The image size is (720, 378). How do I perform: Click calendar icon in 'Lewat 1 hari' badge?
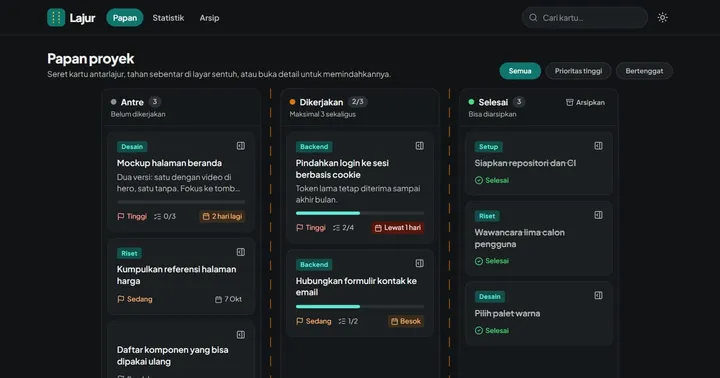pos(378,228)
